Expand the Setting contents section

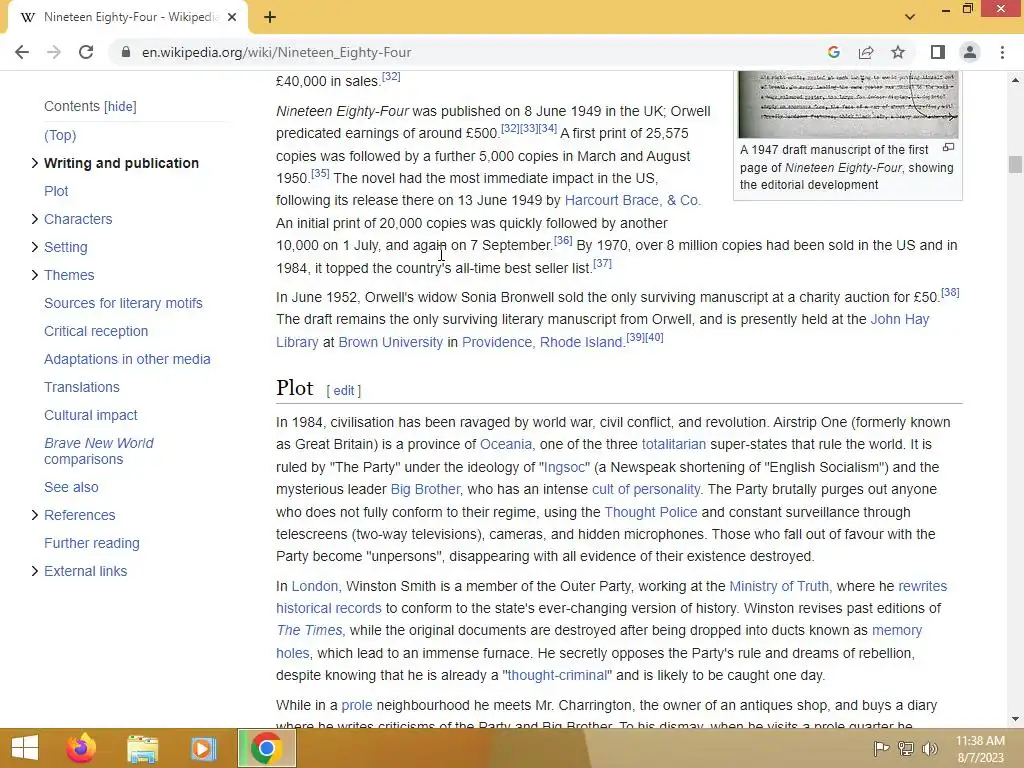coord(35,247)
